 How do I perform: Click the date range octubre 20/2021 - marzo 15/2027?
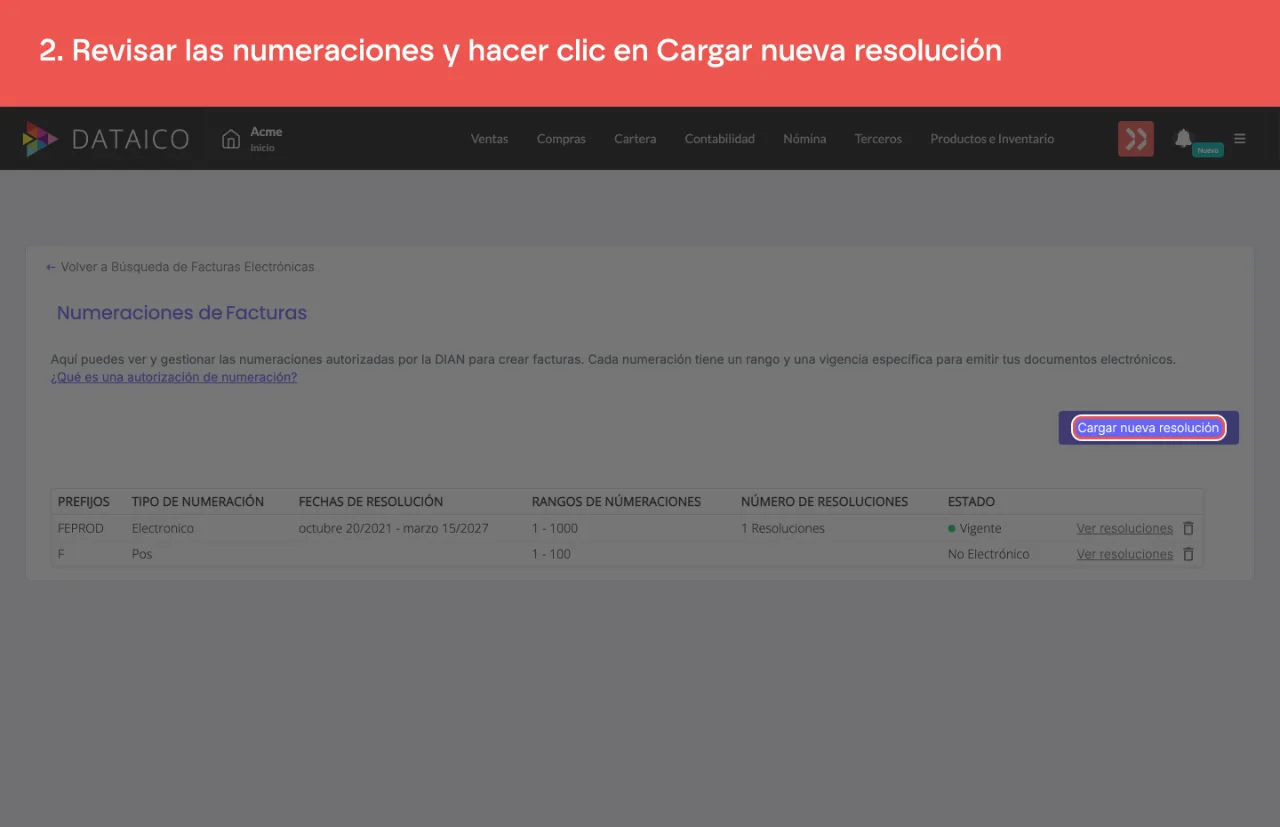pos(394,528)
